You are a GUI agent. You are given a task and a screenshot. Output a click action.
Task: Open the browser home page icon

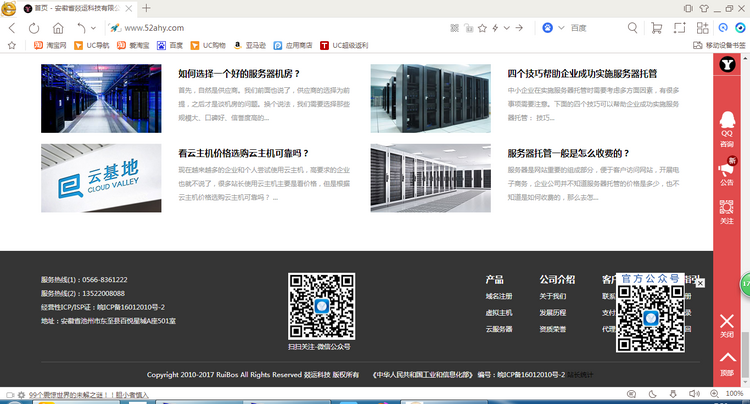tap(58, 28)
